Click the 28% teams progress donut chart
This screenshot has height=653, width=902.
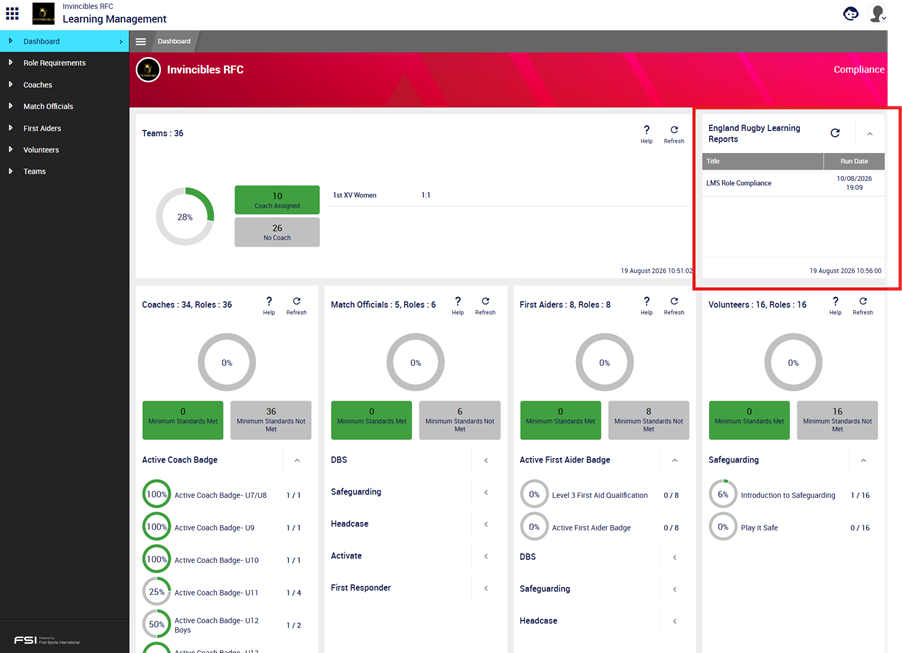click(x=185, y=217)
